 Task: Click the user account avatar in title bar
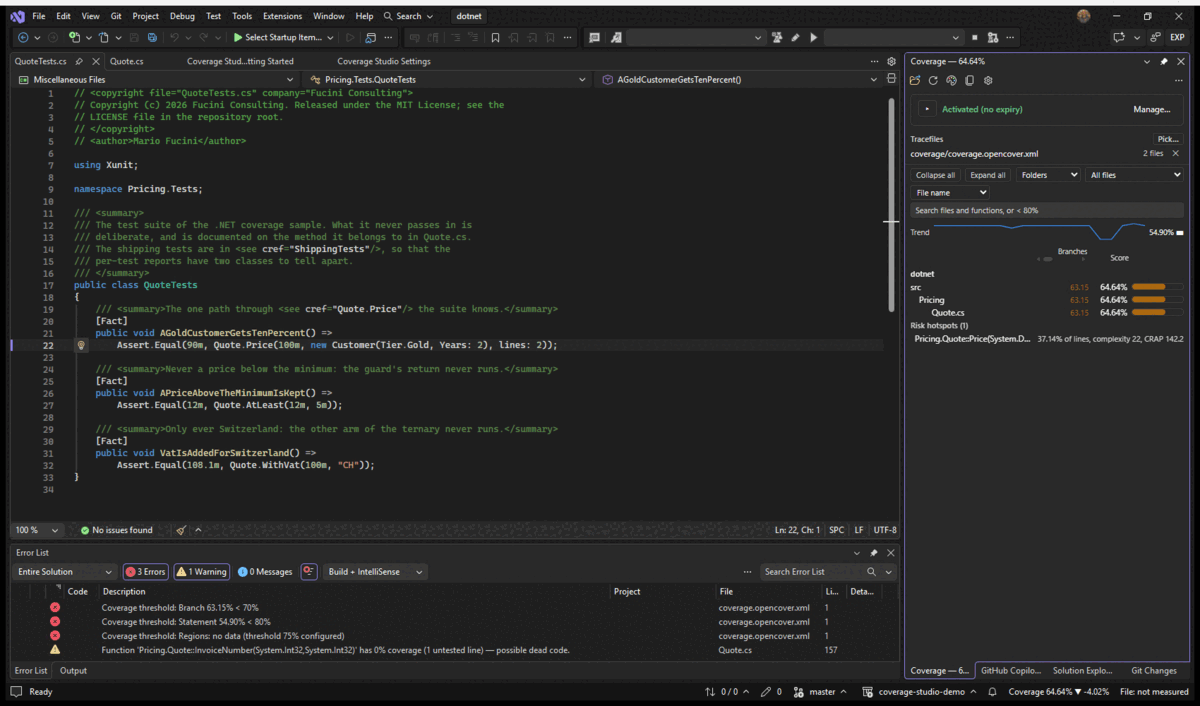pos(1084,16)
